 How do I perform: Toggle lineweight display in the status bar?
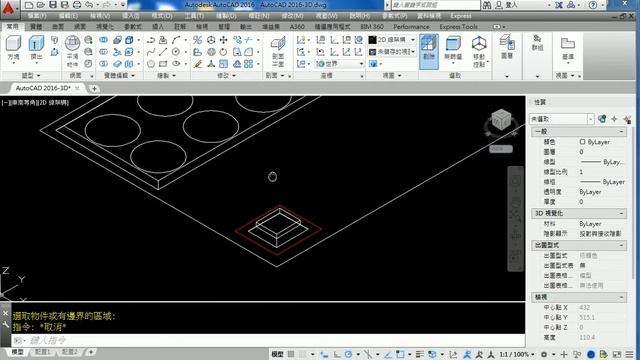(x=420, y=354)
